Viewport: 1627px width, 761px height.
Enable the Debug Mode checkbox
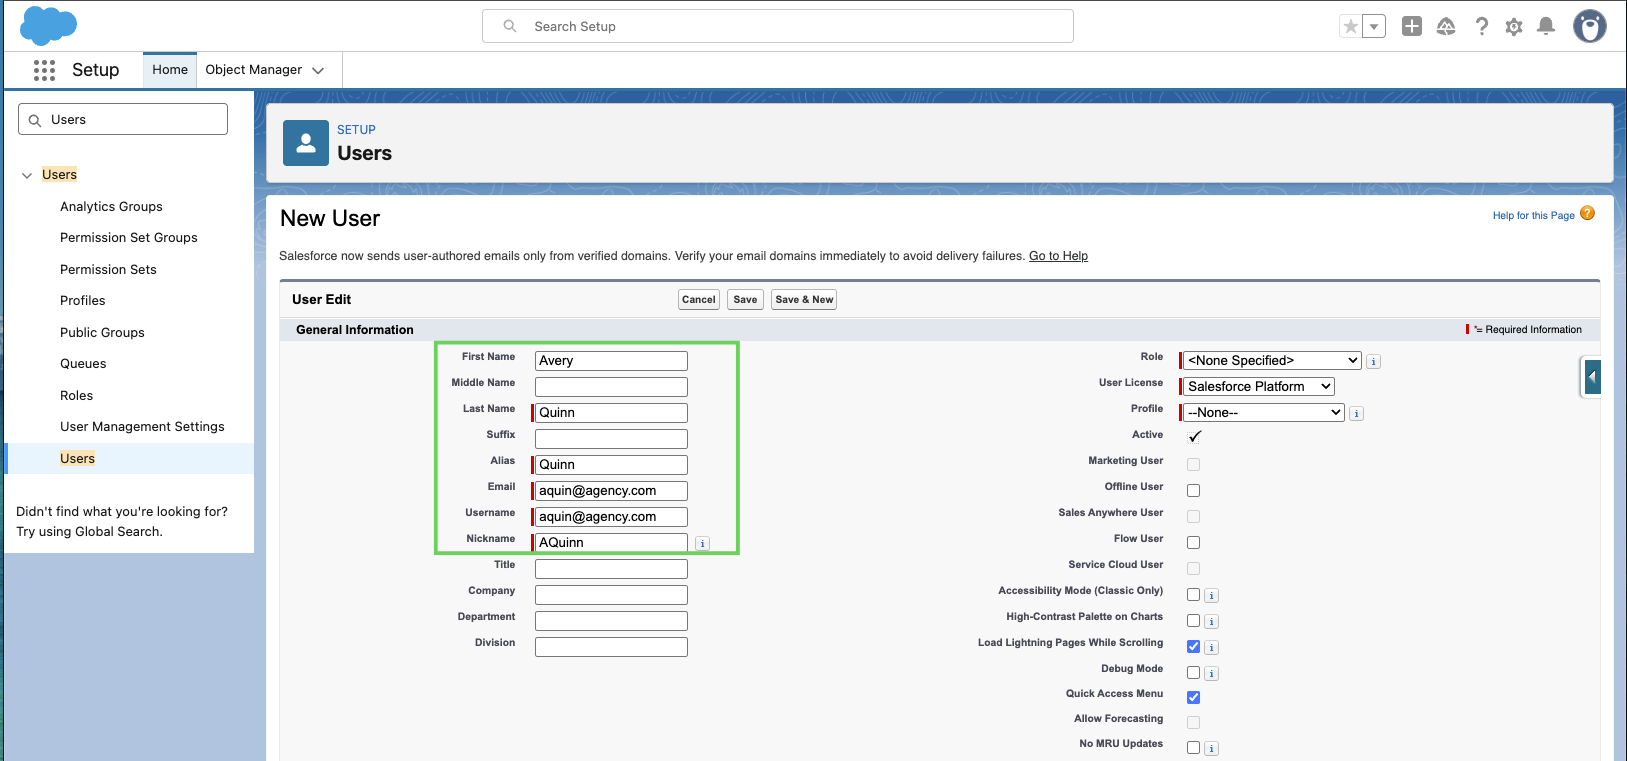[x=1193, y=672]
